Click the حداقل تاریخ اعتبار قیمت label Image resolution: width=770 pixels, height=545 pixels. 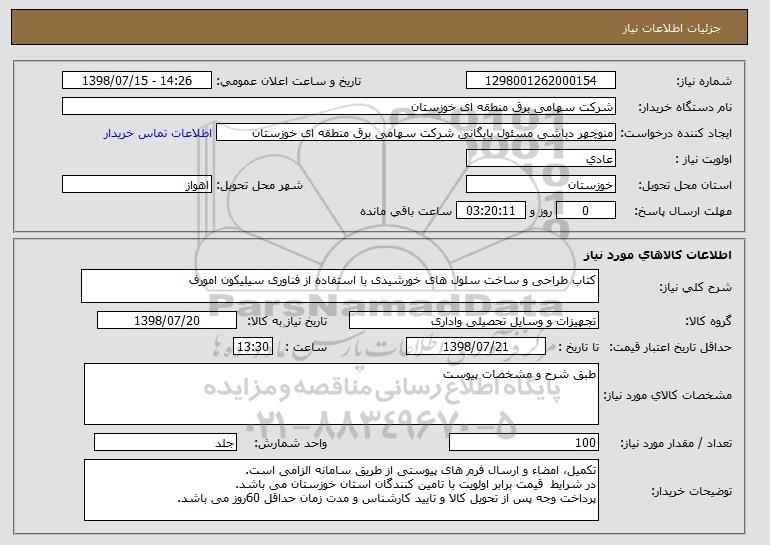click(x=671, y=348)
